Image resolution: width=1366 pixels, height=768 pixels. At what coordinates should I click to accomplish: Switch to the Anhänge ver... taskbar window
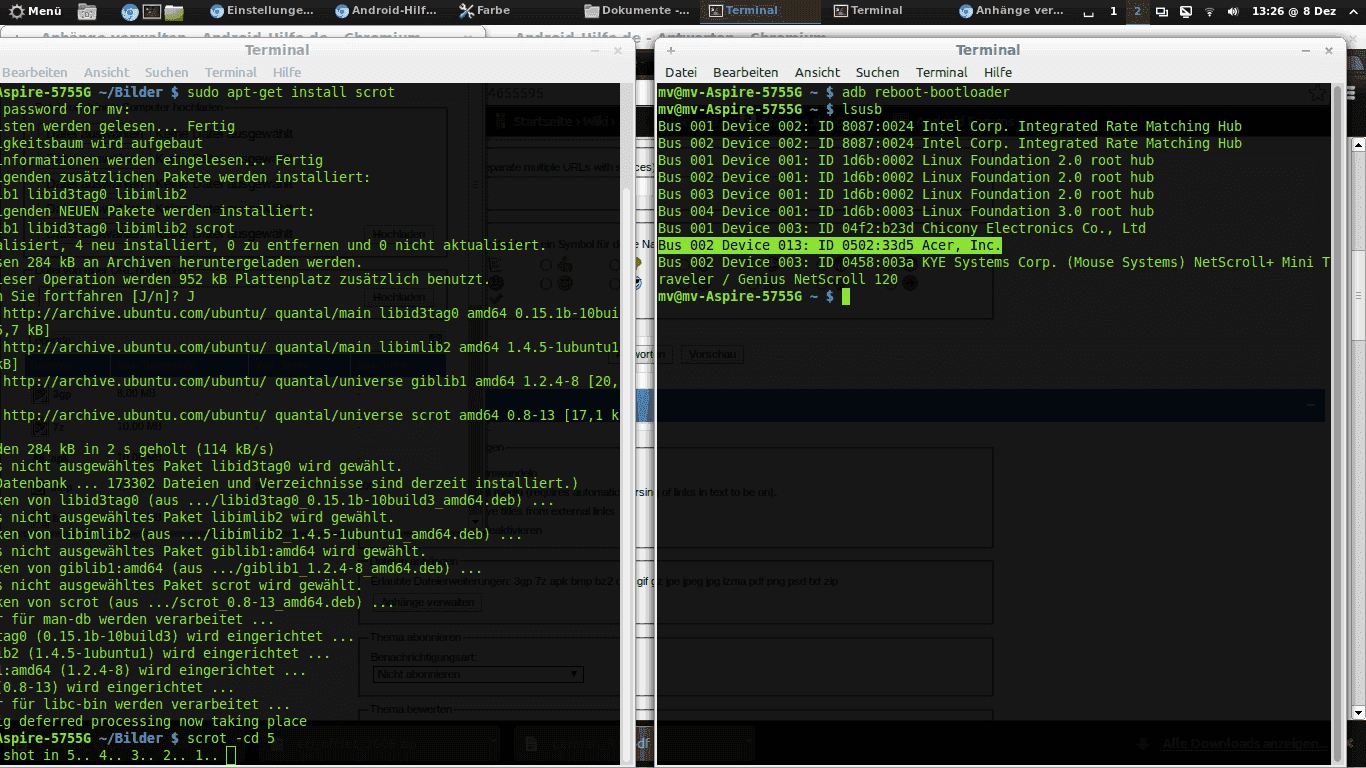[1011, 11]
